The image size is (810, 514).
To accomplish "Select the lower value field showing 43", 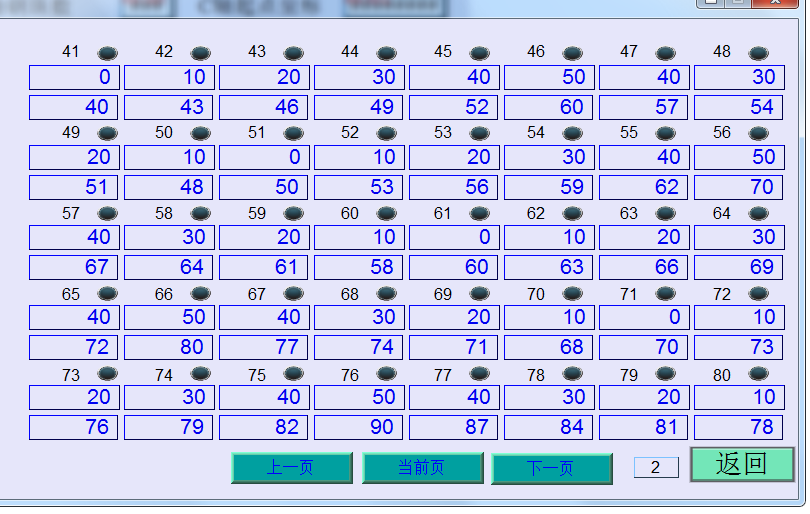I will click(x=169, y=107).
